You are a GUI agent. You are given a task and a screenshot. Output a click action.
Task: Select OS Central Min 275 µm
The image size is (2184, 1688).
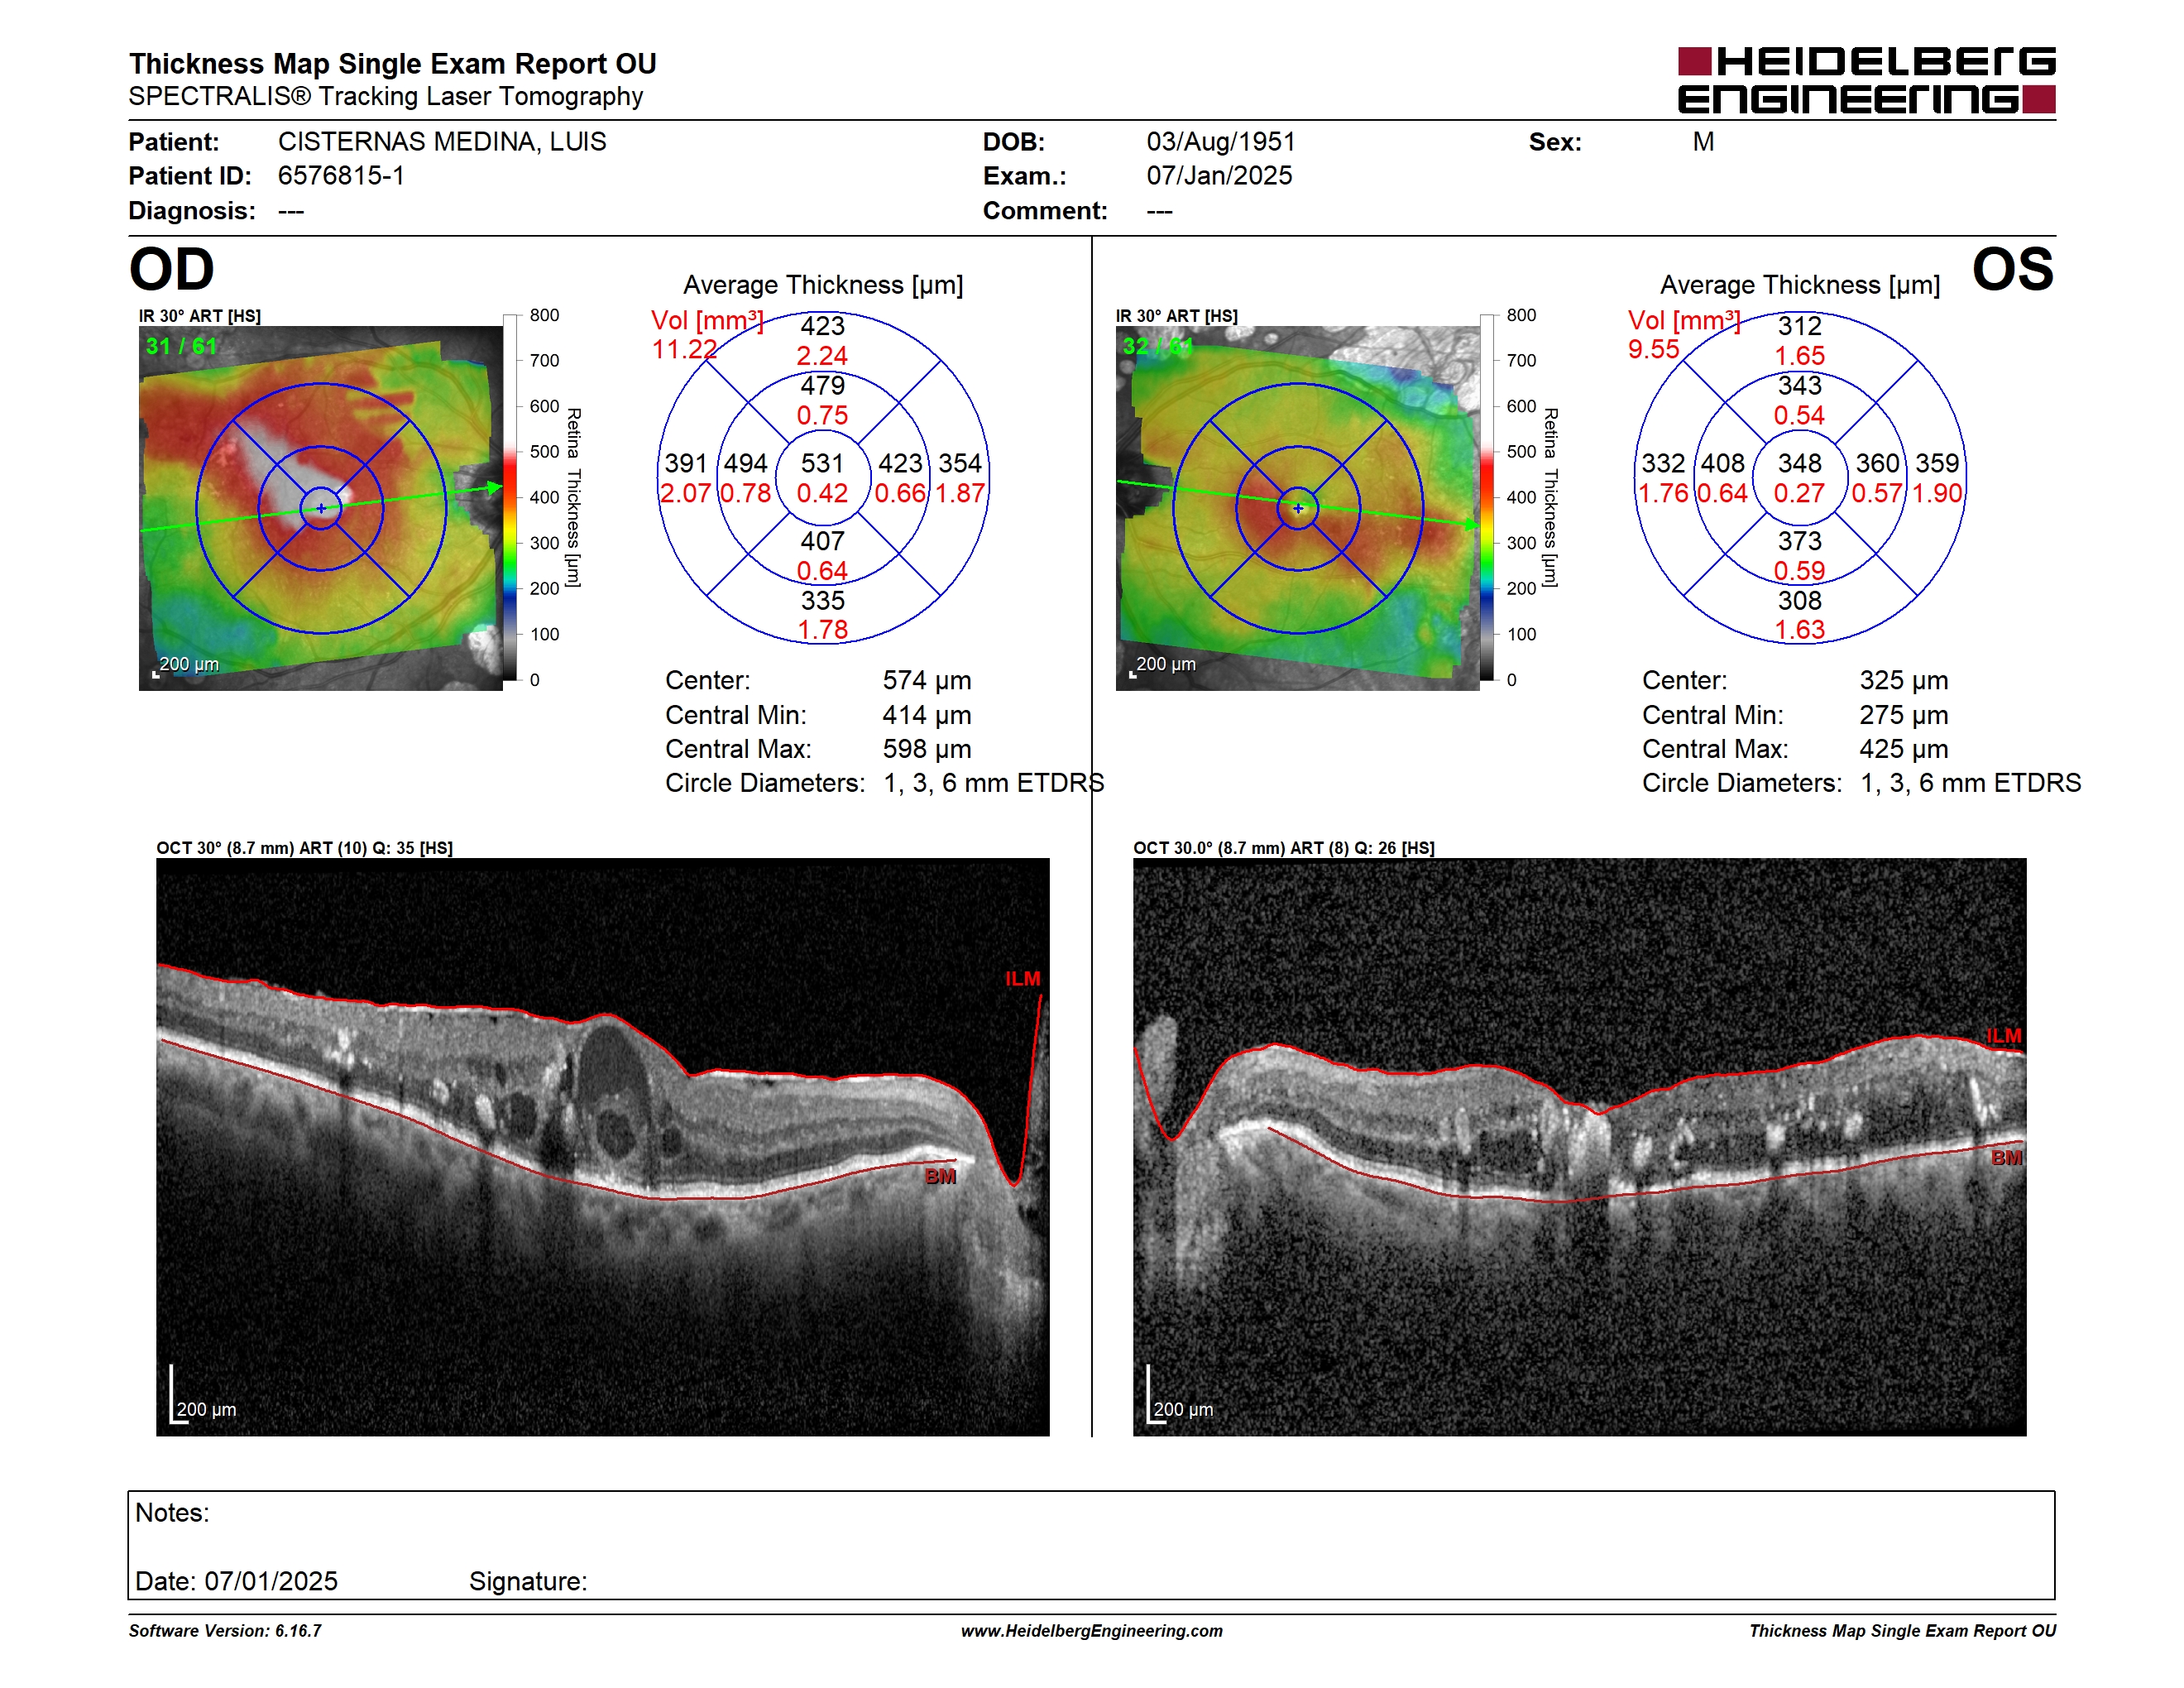1904,715
